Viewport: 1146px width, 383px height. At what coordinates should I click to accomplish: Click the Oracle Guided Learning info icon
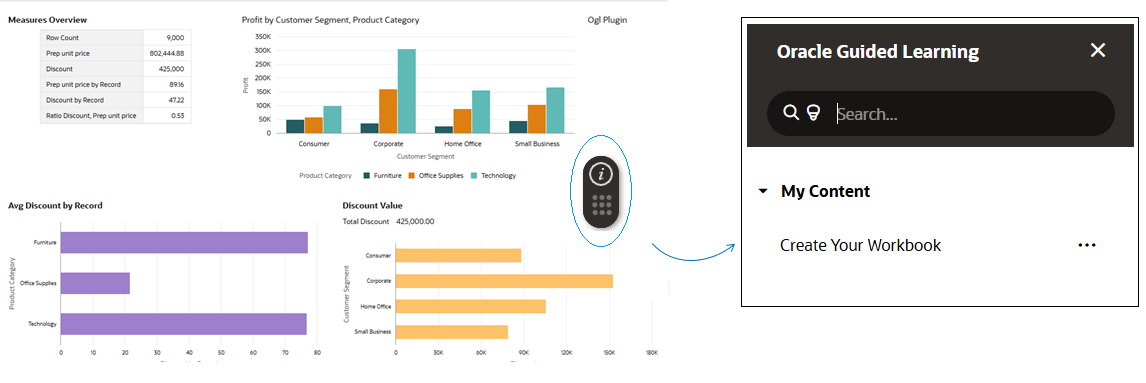pos(602,174)
